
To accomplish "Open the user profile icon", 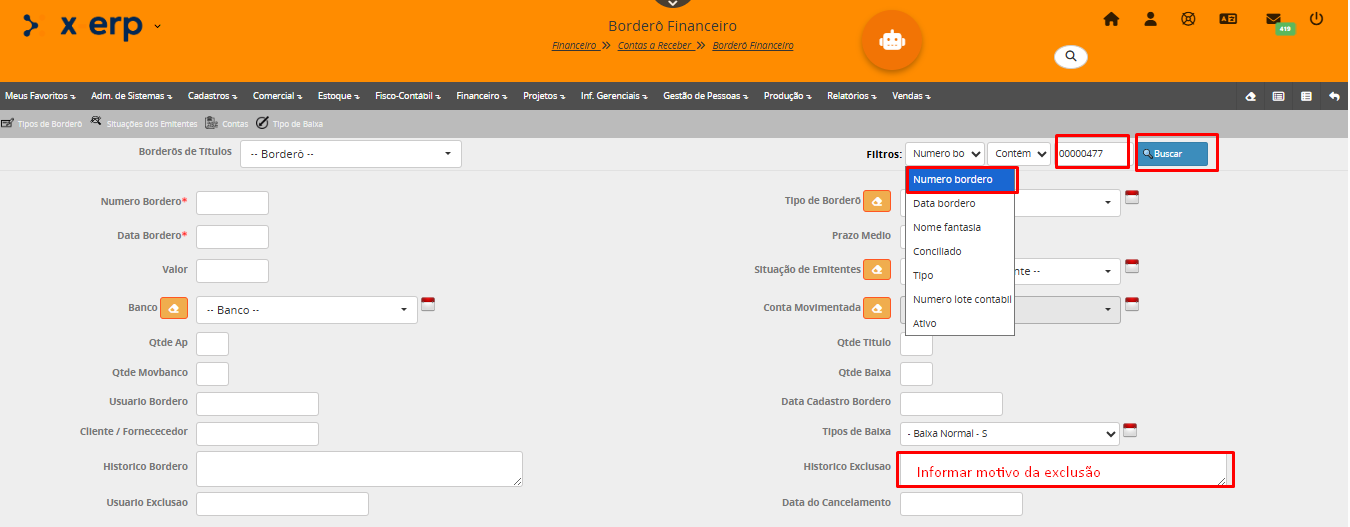I will click(x=1151, y=19).
